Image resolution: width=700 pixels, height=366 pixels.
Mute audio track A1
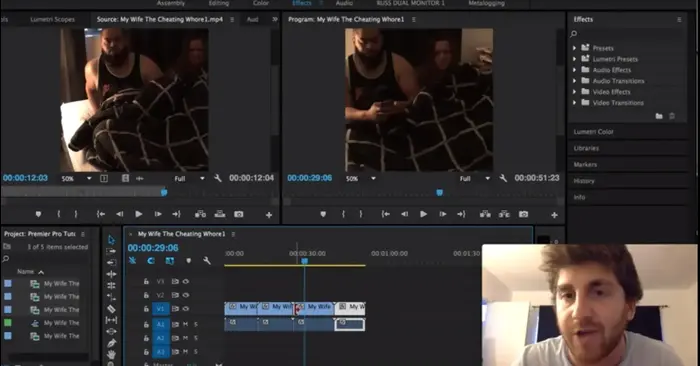[x=185, y=324]
